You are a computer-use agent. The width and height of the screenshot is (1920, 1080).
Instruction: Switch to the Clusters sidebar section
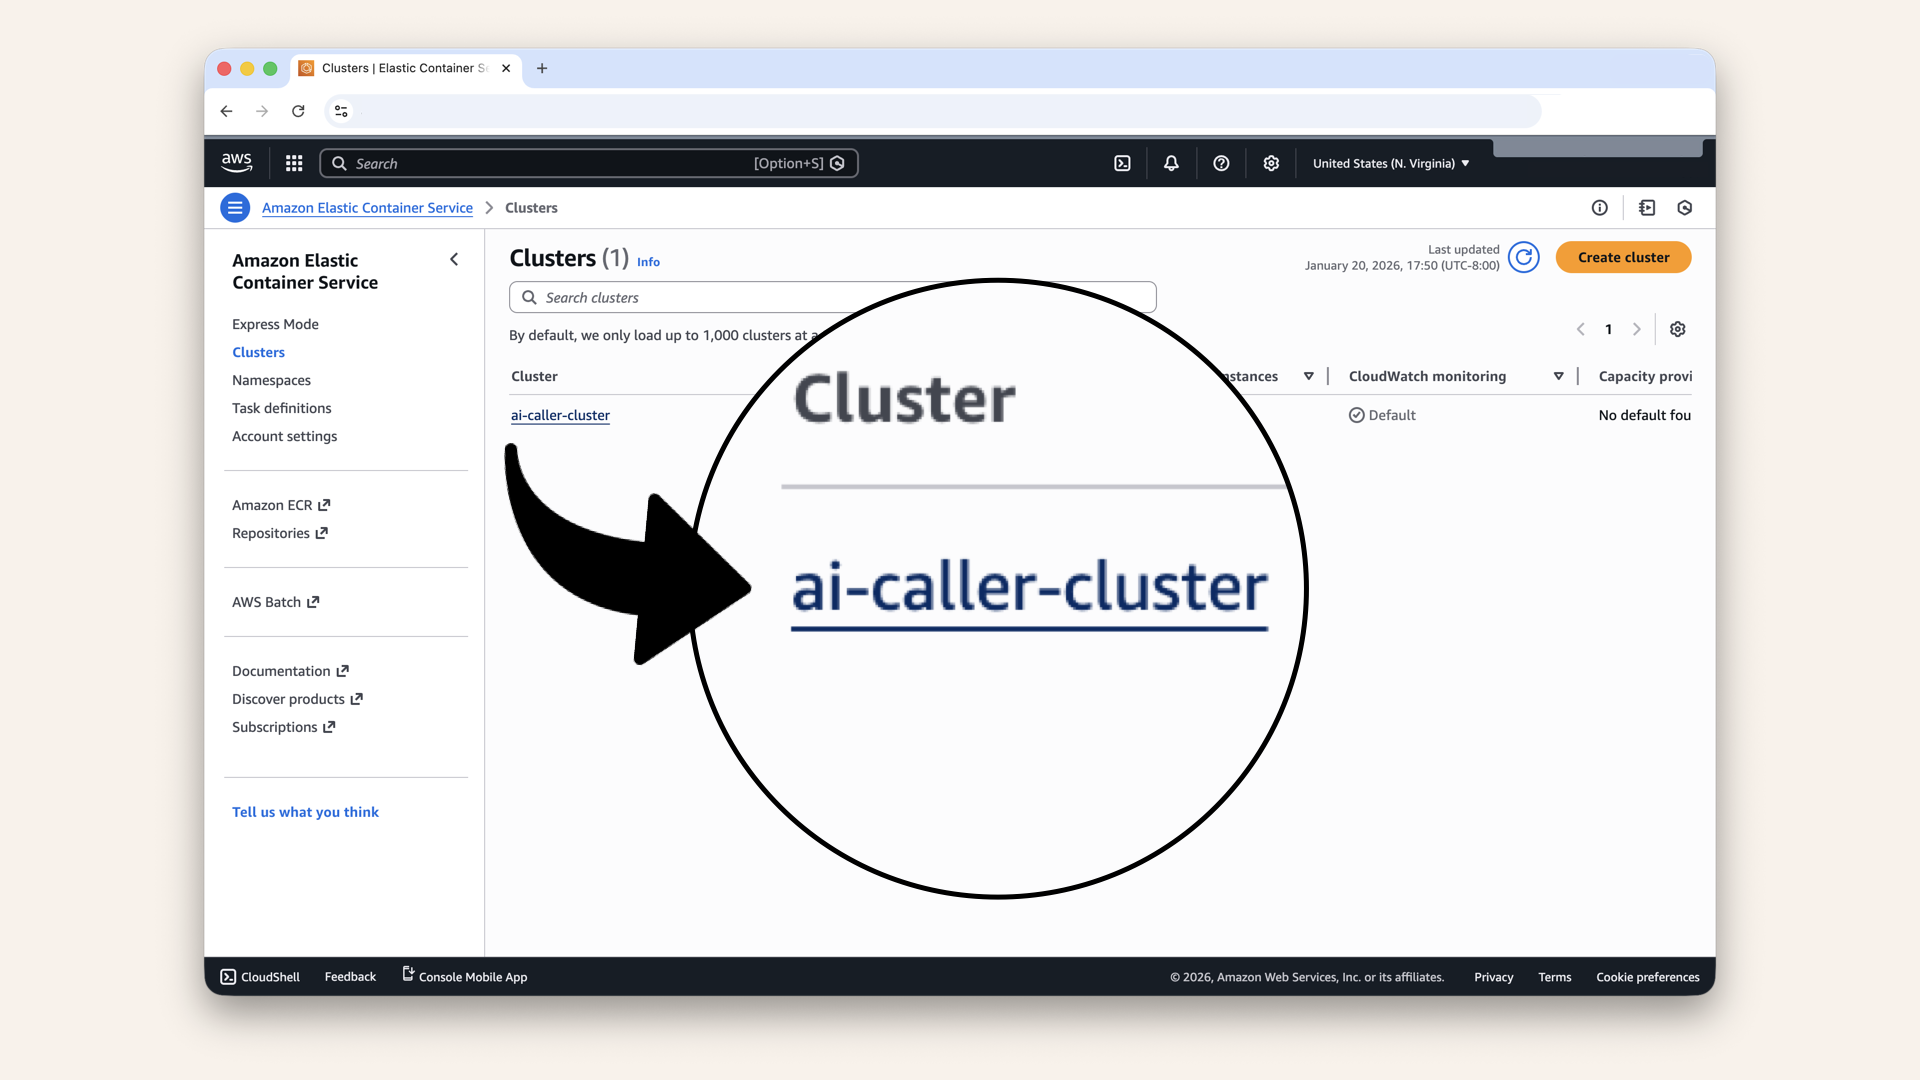coord(258,352)
